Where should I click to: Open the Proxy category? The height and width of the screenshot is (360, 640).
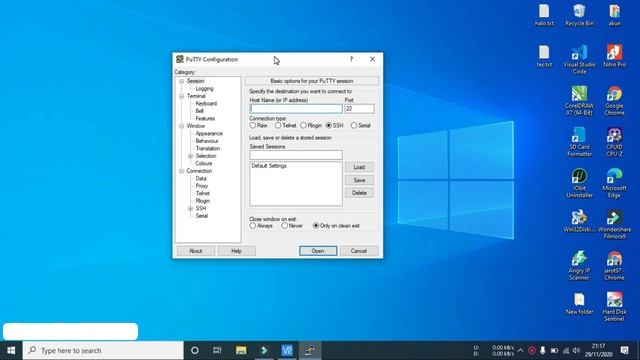[x=202, y=186]
